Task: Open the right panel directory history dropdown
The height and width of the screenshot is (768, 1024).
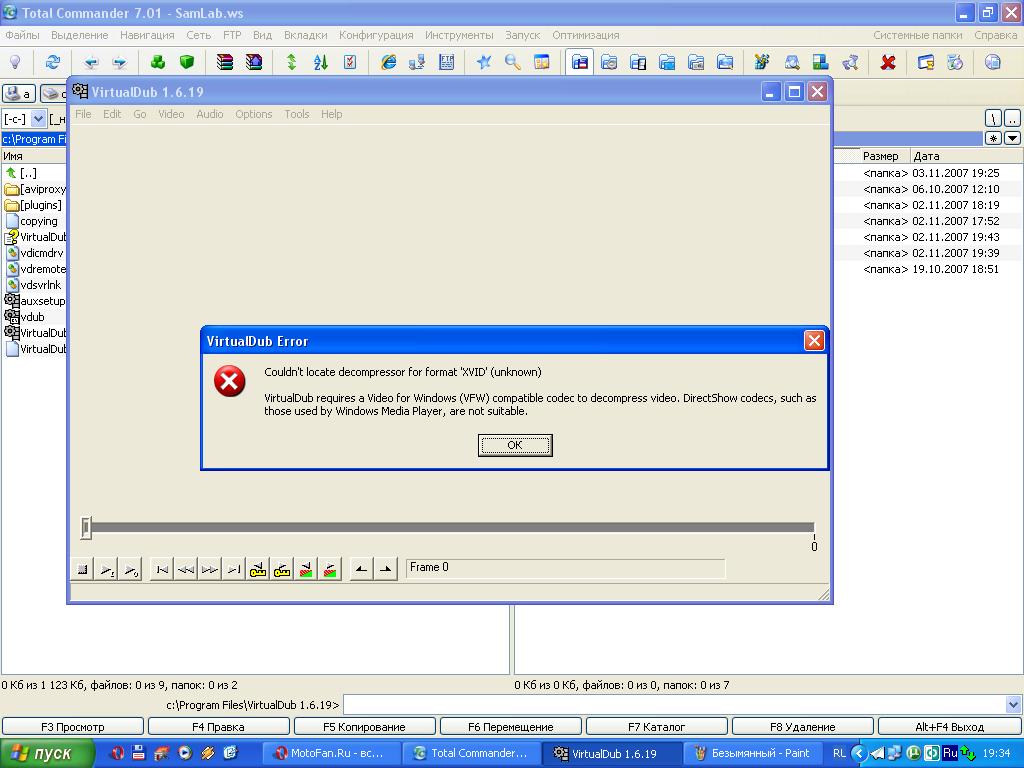Action: click(1012, 138)
